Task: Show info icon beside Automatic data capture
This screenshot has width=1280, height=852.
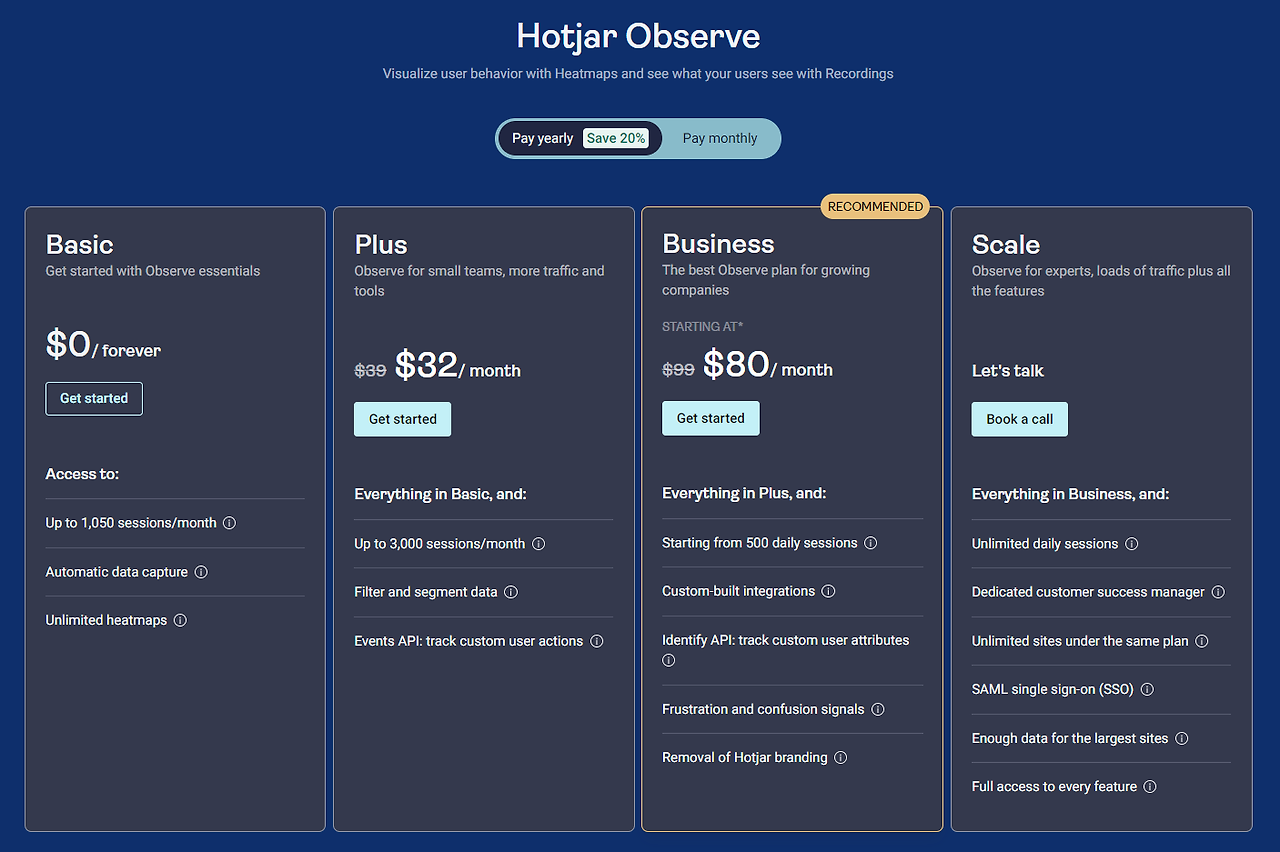Action: (201, 572)
